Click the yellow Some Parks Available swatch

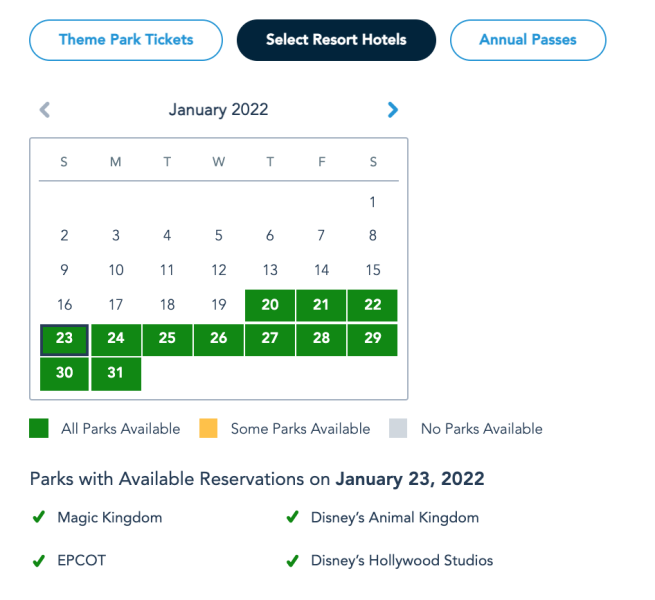[x=208, y=429]
